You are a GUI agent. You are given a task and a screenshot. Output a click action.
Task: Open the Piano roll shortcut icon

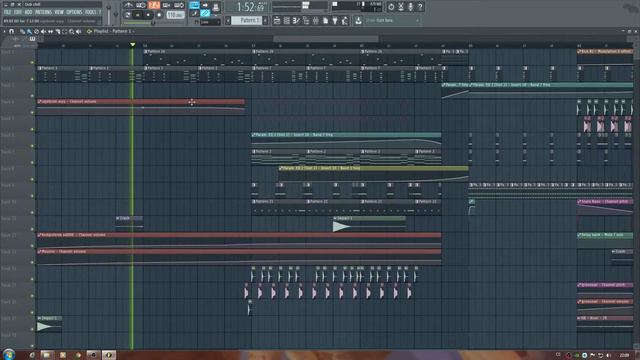point(296,20)
